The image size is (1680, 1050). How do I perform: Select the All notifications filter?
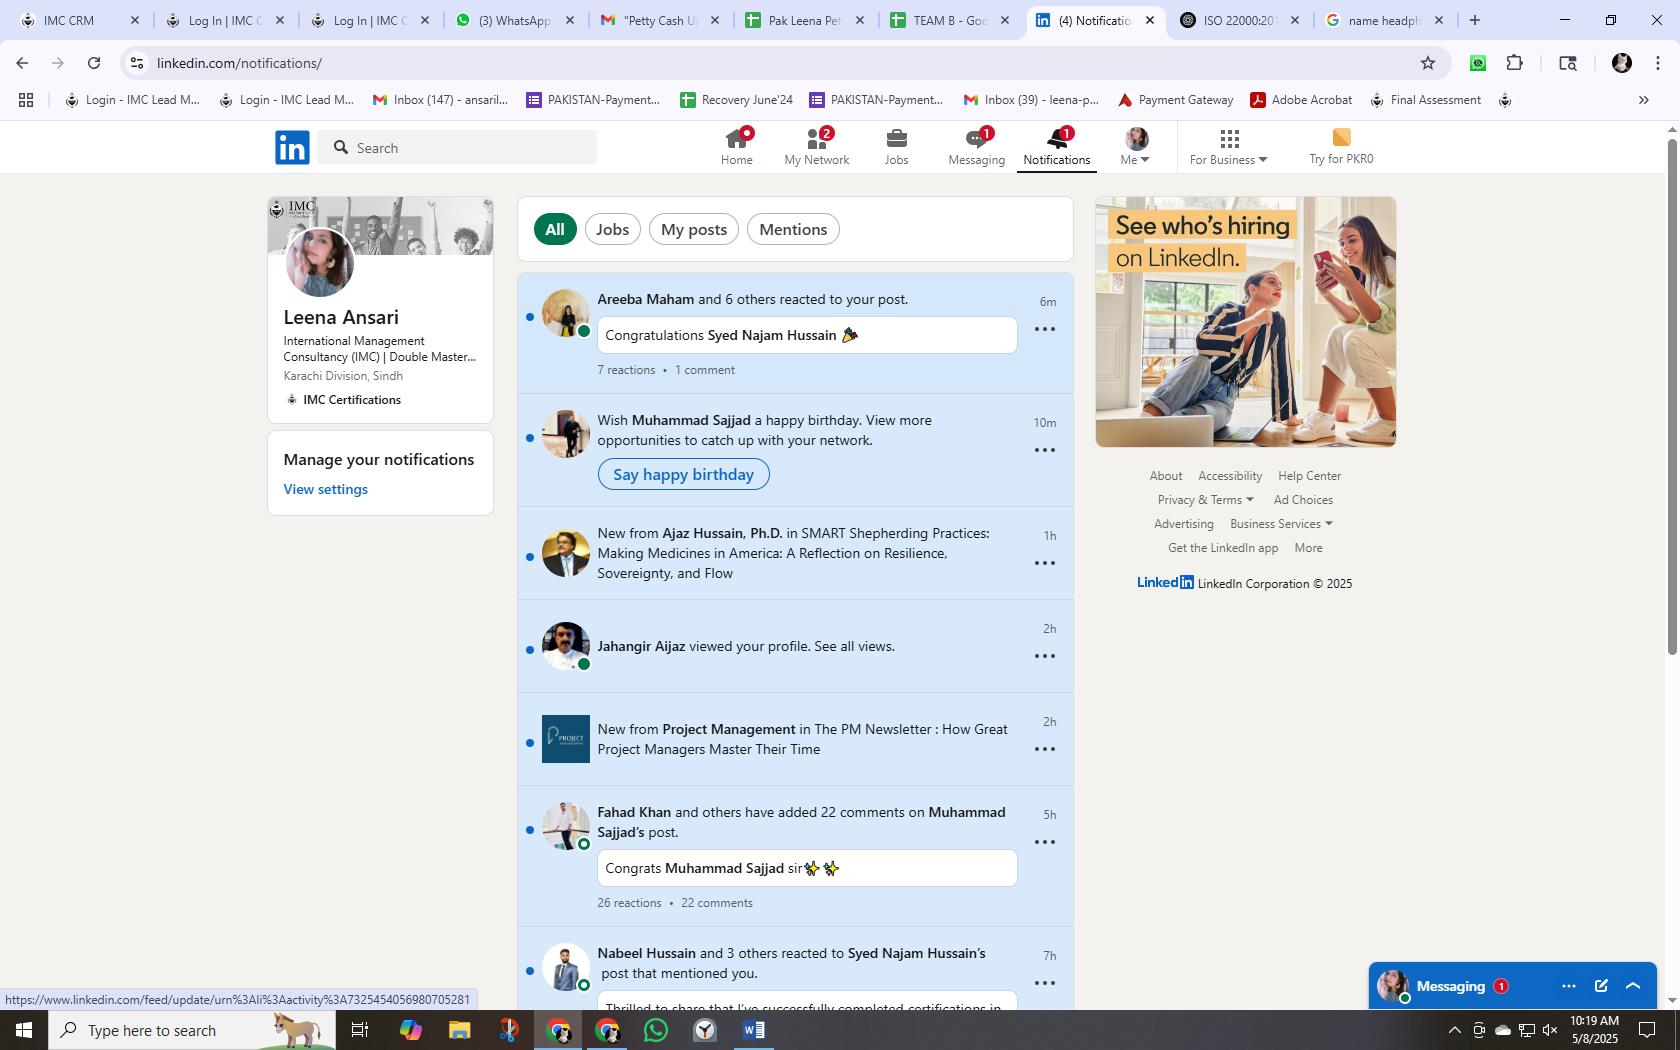tap(555, 229)
